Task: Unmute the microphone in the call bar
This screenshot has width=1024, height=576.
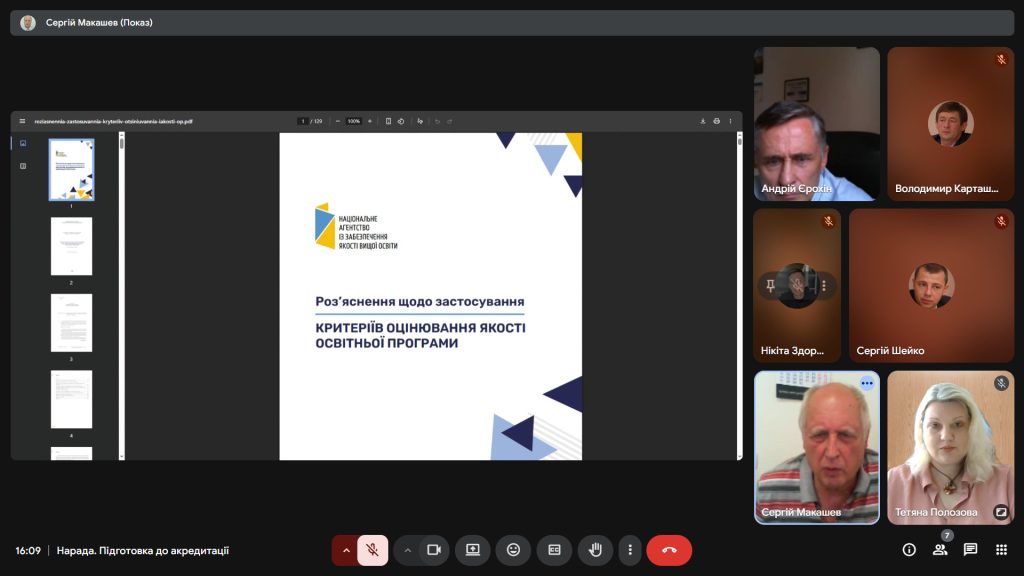Action: click(372, 550)
